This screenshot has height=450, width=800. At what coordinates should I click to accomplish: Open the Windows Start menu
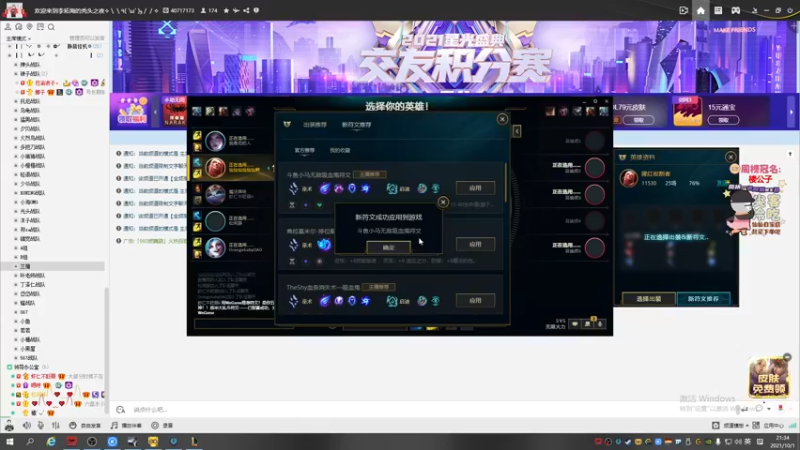tap(9, 442)
